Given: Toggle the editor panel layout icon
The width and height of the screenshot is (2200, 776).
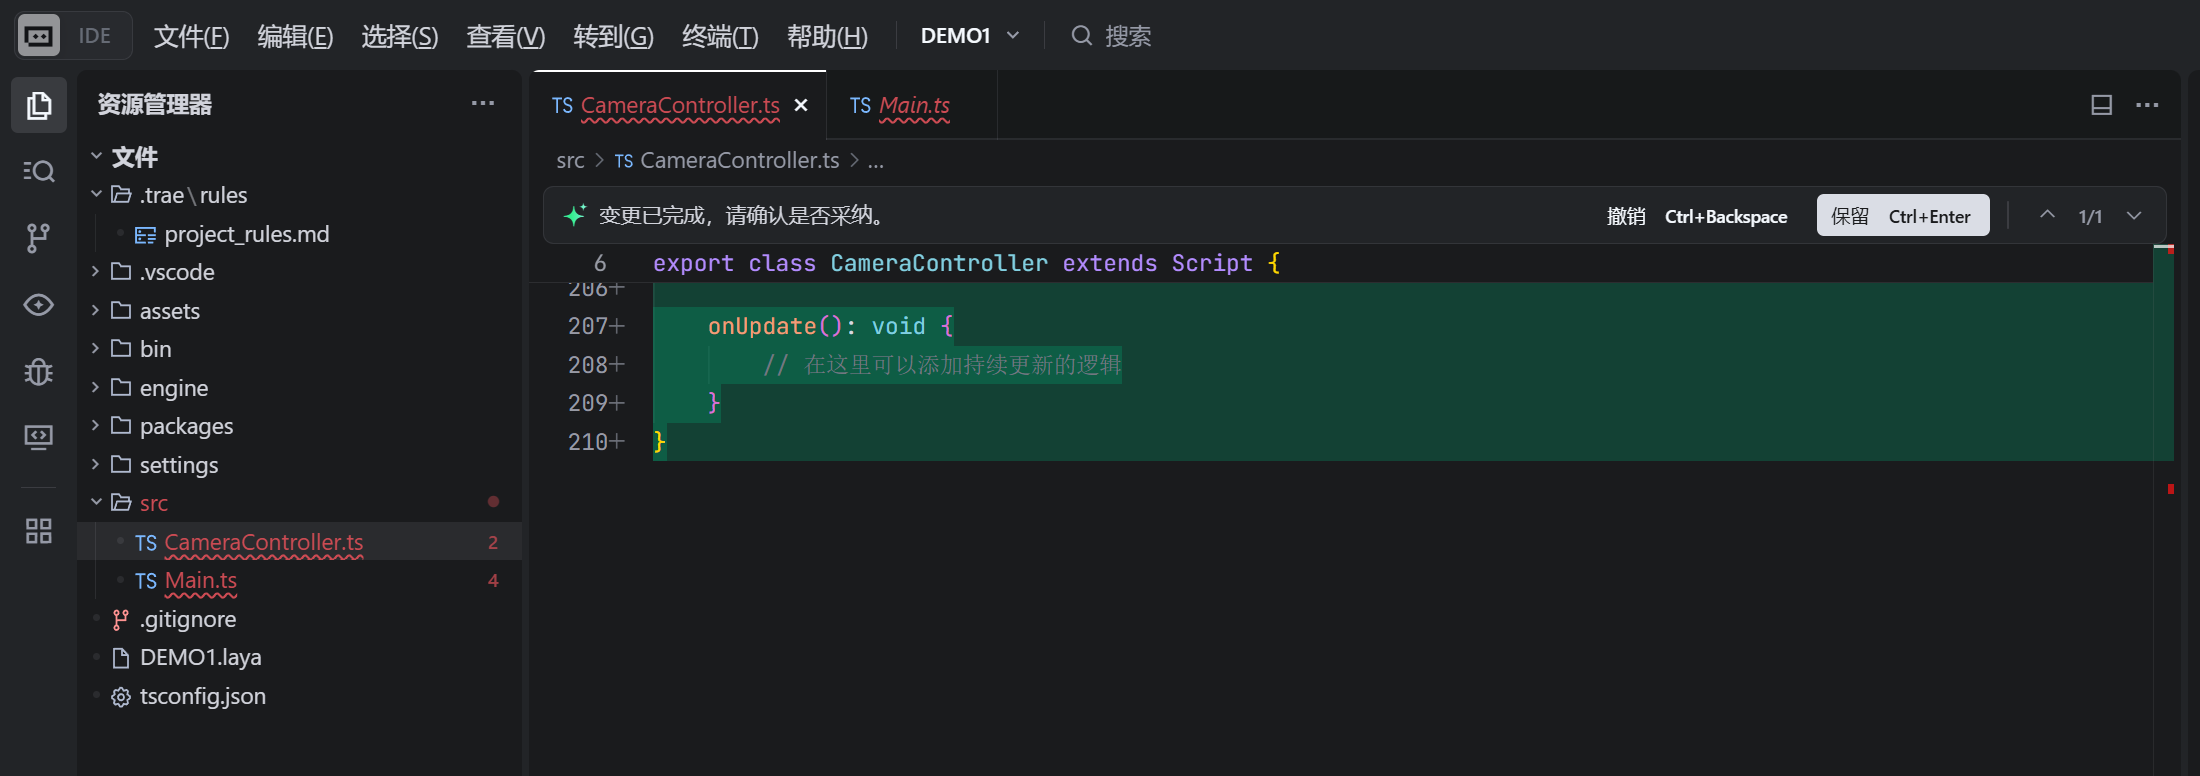Looking at the screenshot, I should (2101, 105).
